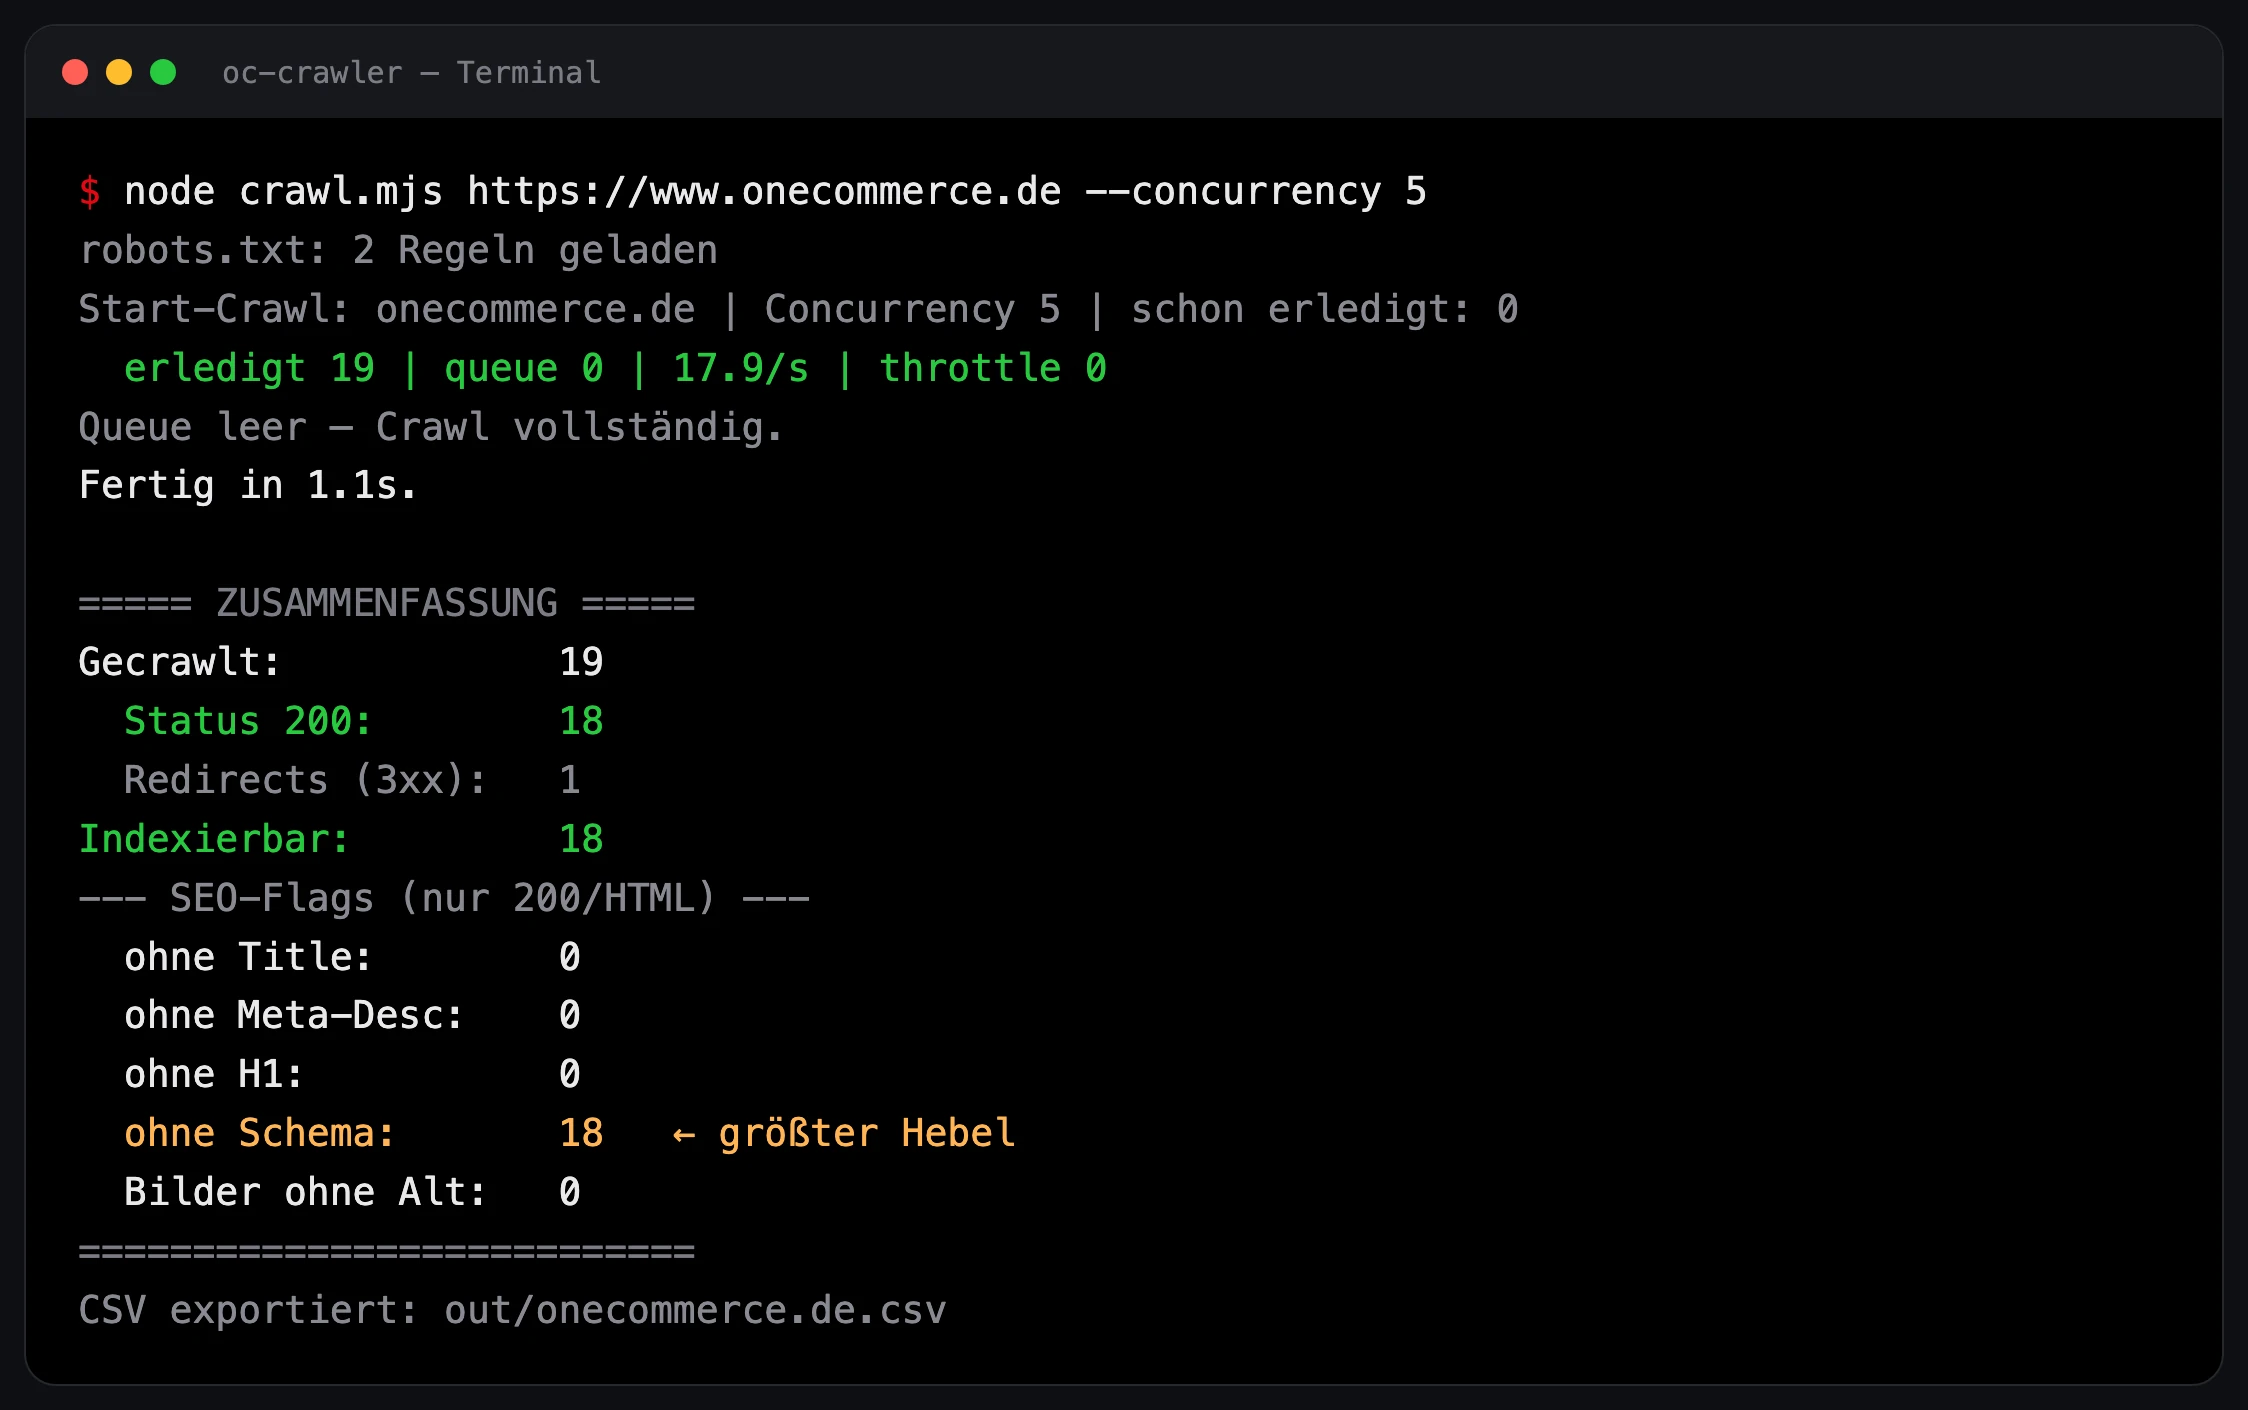This screenshot has width=2248, height=1410.
Task: Click the Indexierbar value 18
Action: point(581,839)
